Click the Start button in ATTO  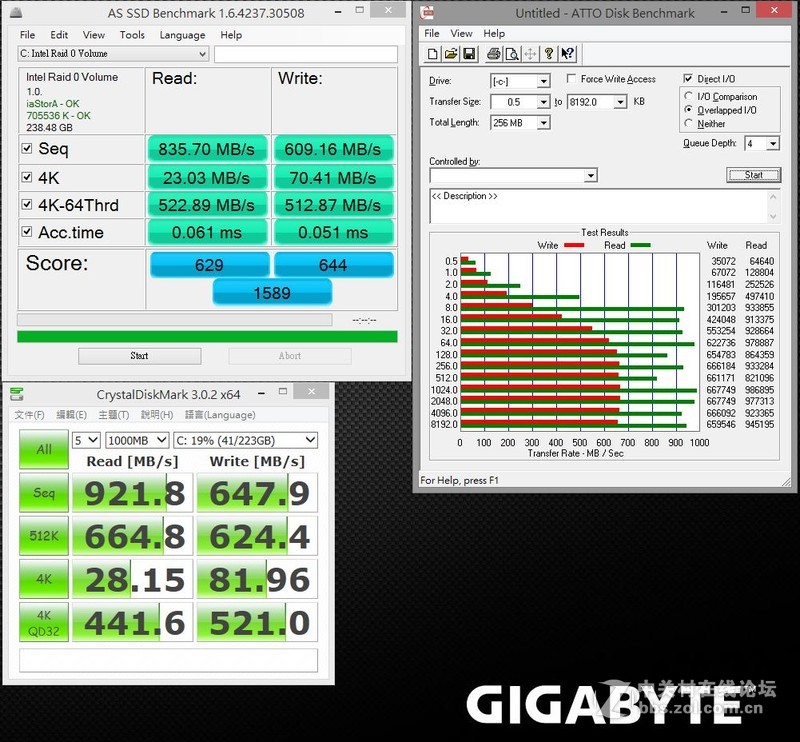(x=753, y=175)
